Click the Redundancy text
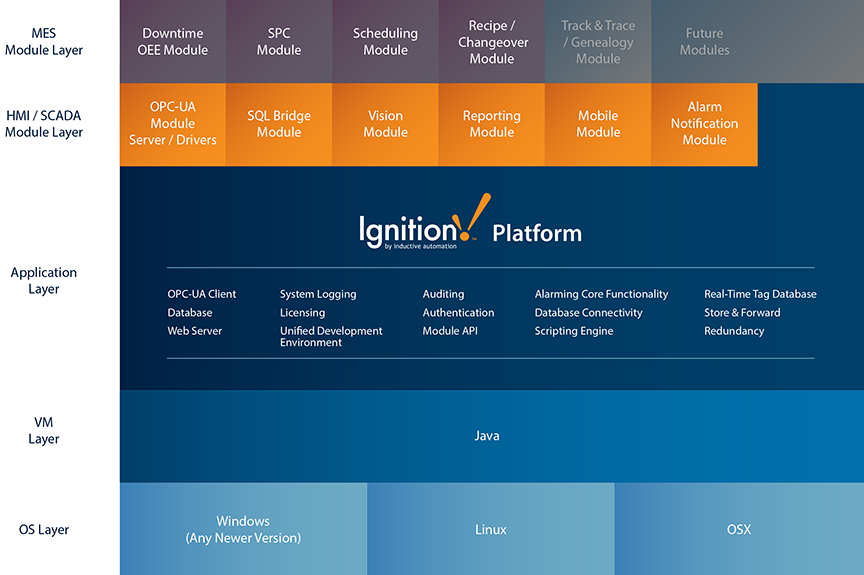Image resolution: width=864 pixels, height=575 pixels. click(x=734, y=331)
